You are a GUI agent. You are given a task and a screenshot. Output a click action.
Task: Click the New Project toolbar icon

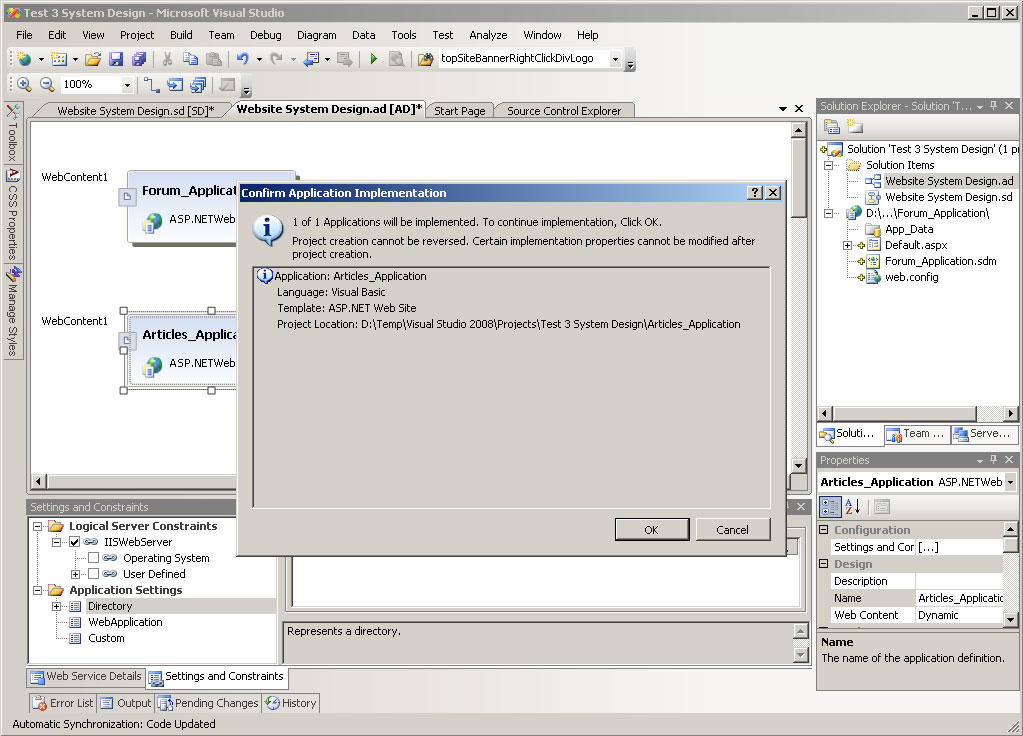[x=24, y=59]
